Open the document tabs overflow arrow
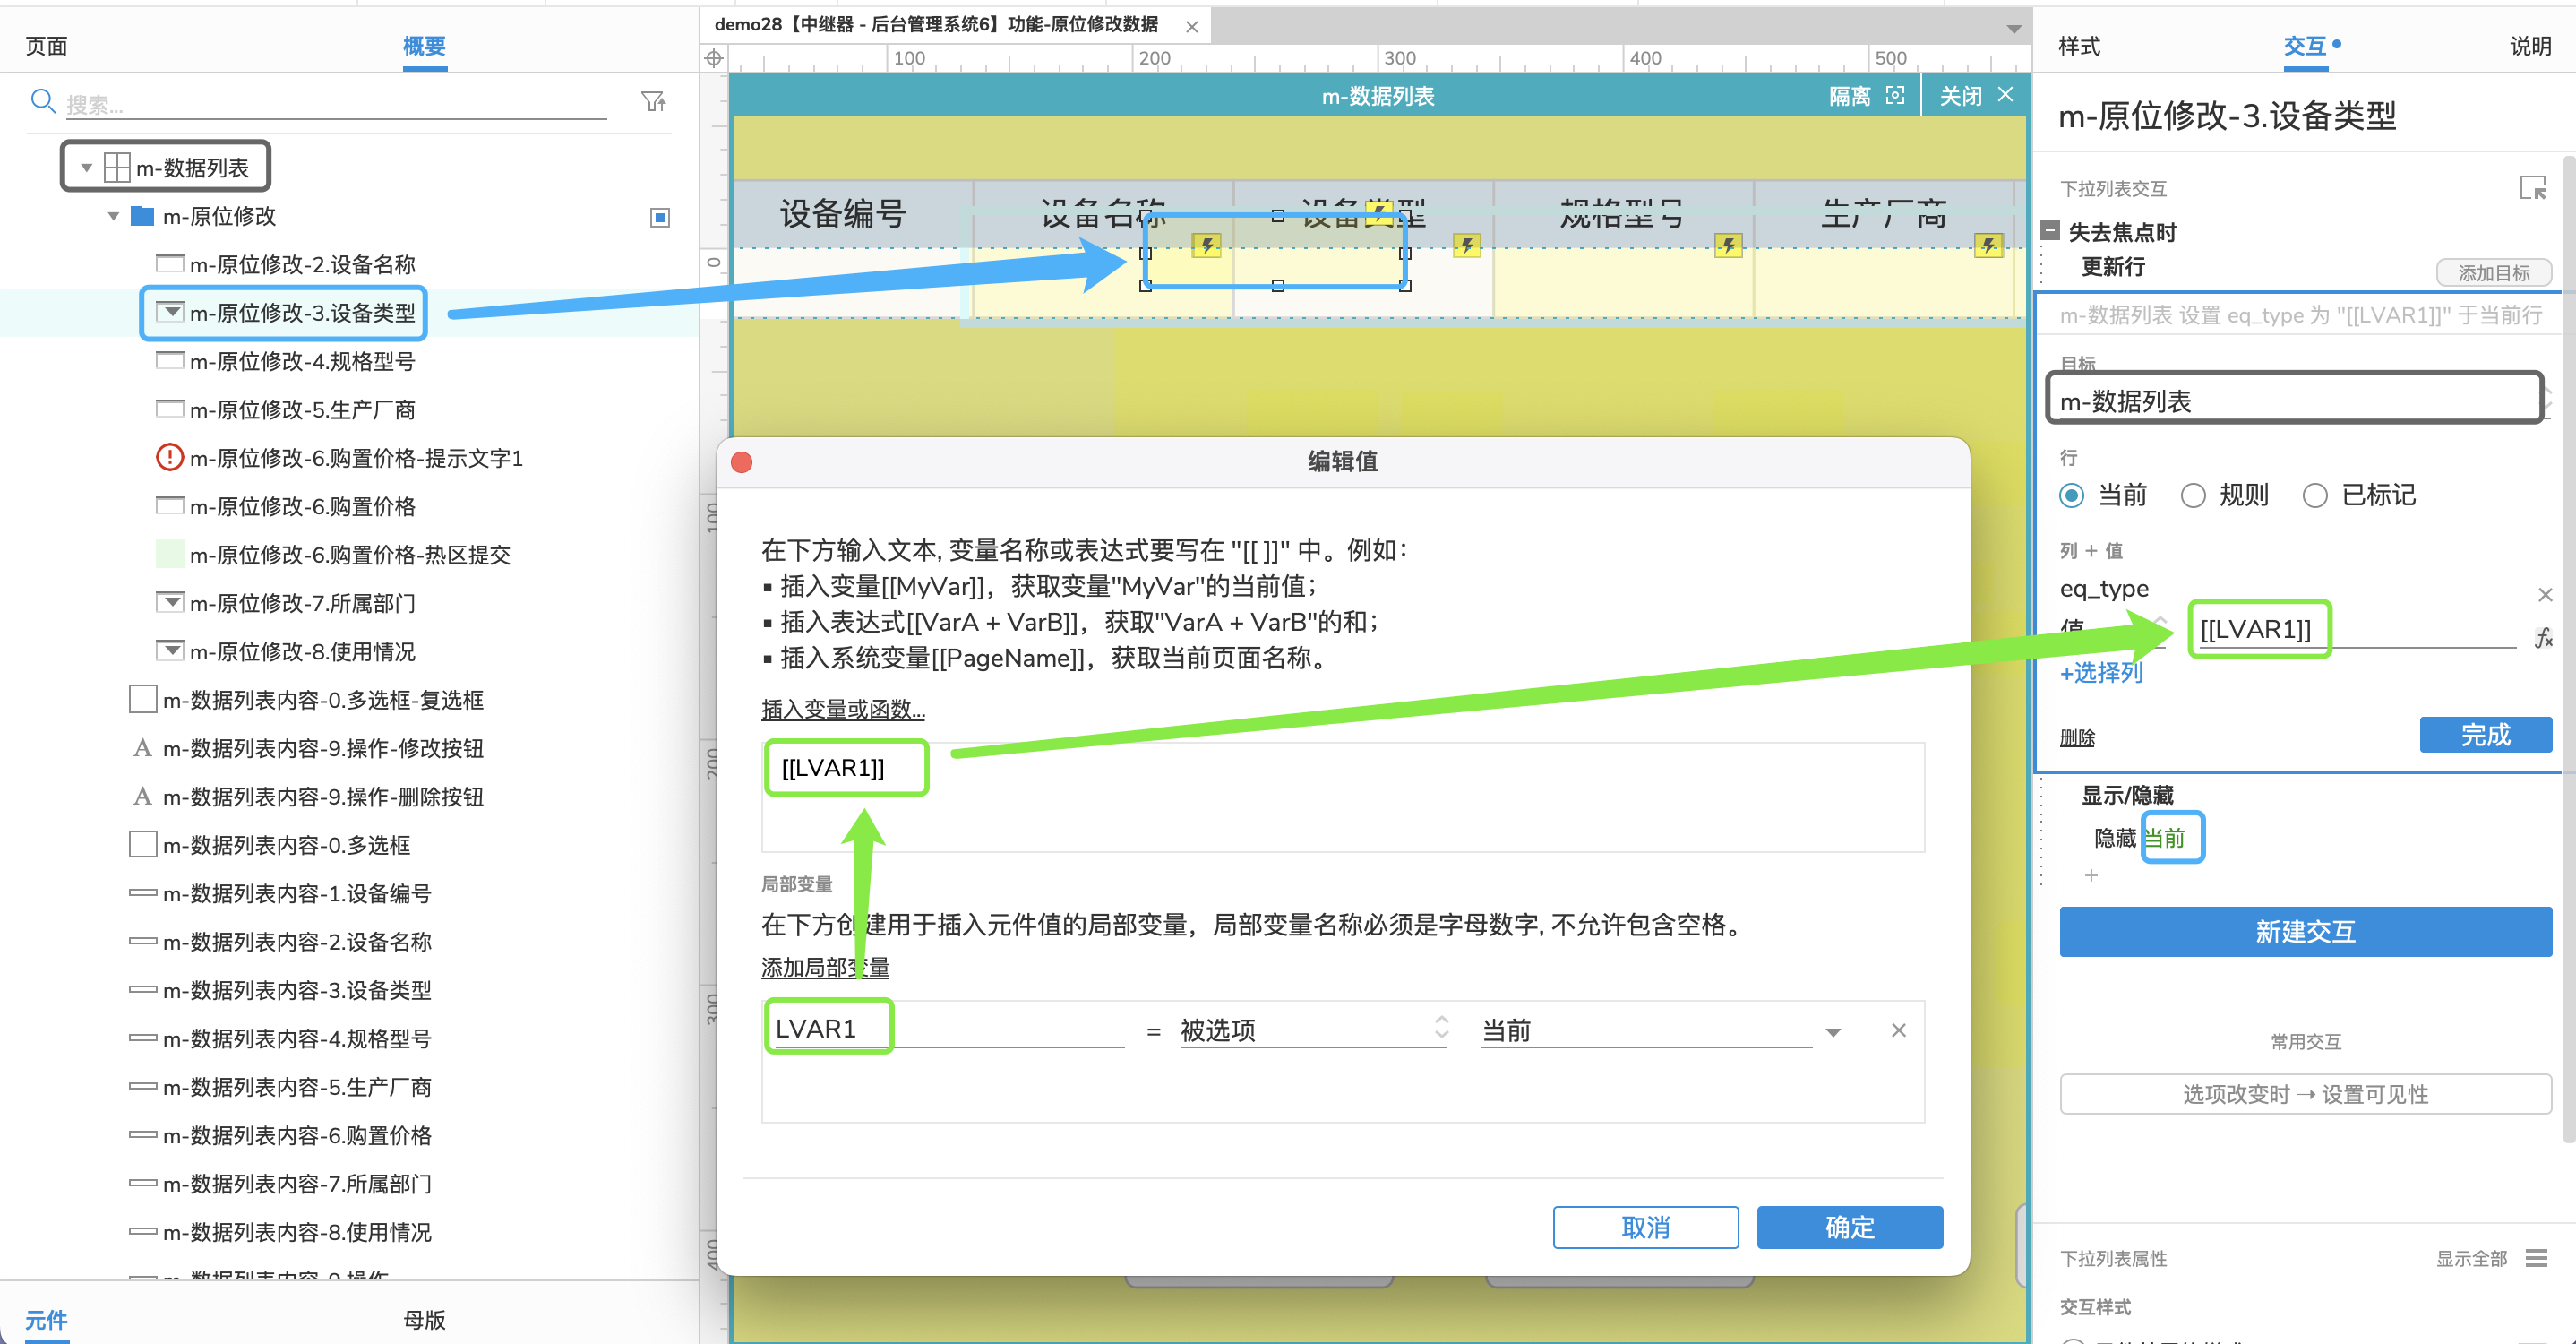 [x=2014, y=29]
